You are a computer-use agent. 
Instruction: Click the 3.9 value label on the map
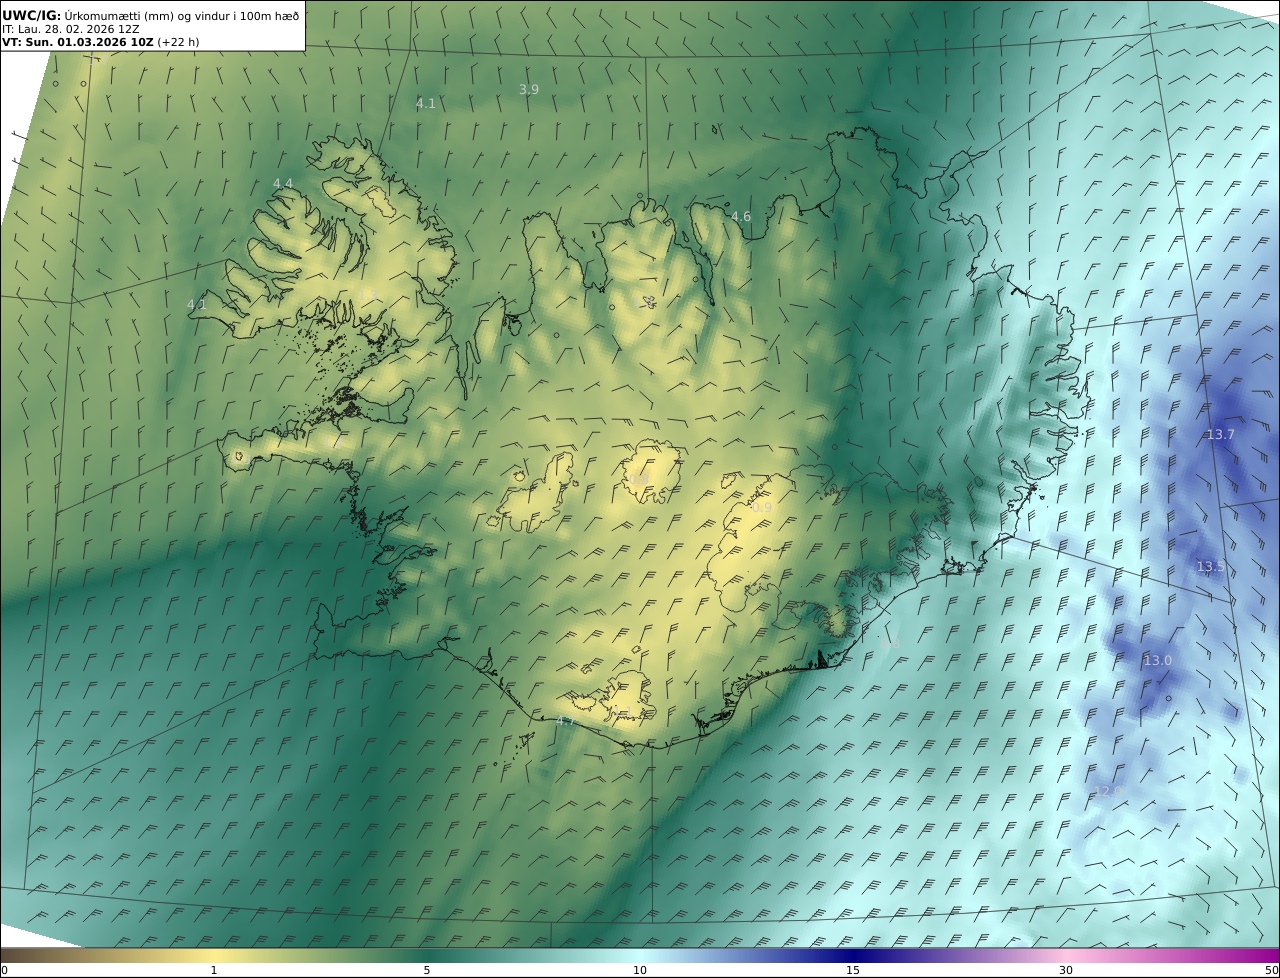coord(529,89)
